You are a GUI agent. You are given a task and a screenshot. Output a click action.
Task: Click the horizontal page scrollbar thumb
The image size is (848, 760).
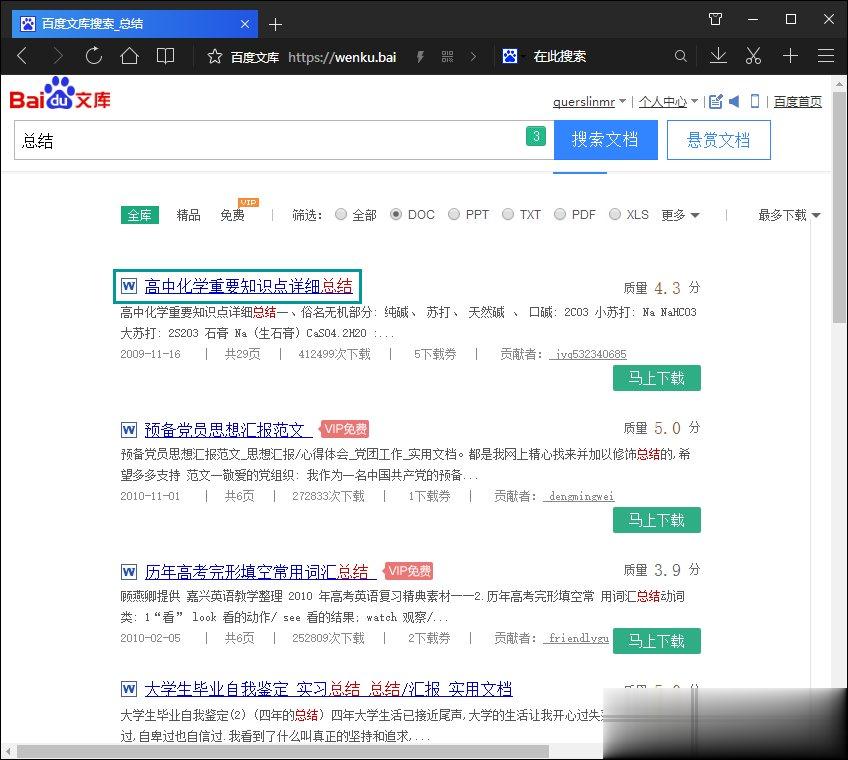283,752
